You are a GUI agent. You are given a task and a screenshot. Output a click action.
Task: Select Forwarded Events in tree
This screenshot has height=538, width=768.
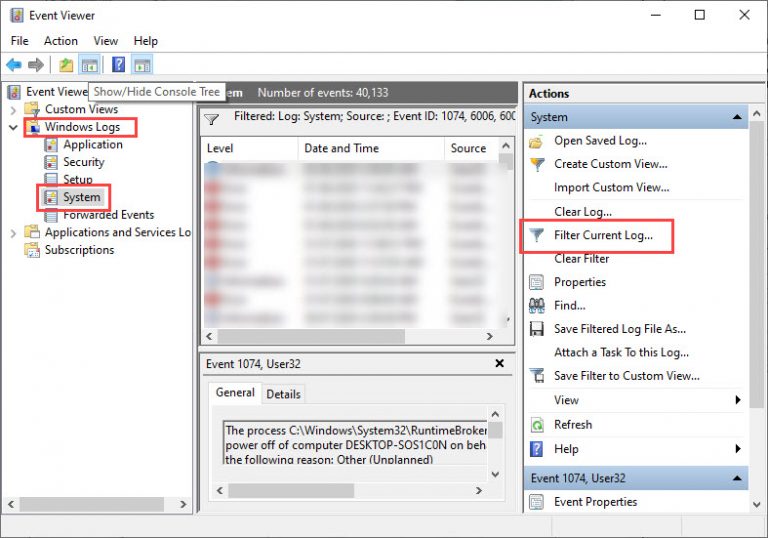pyautogui.click(x=108, y=215)
